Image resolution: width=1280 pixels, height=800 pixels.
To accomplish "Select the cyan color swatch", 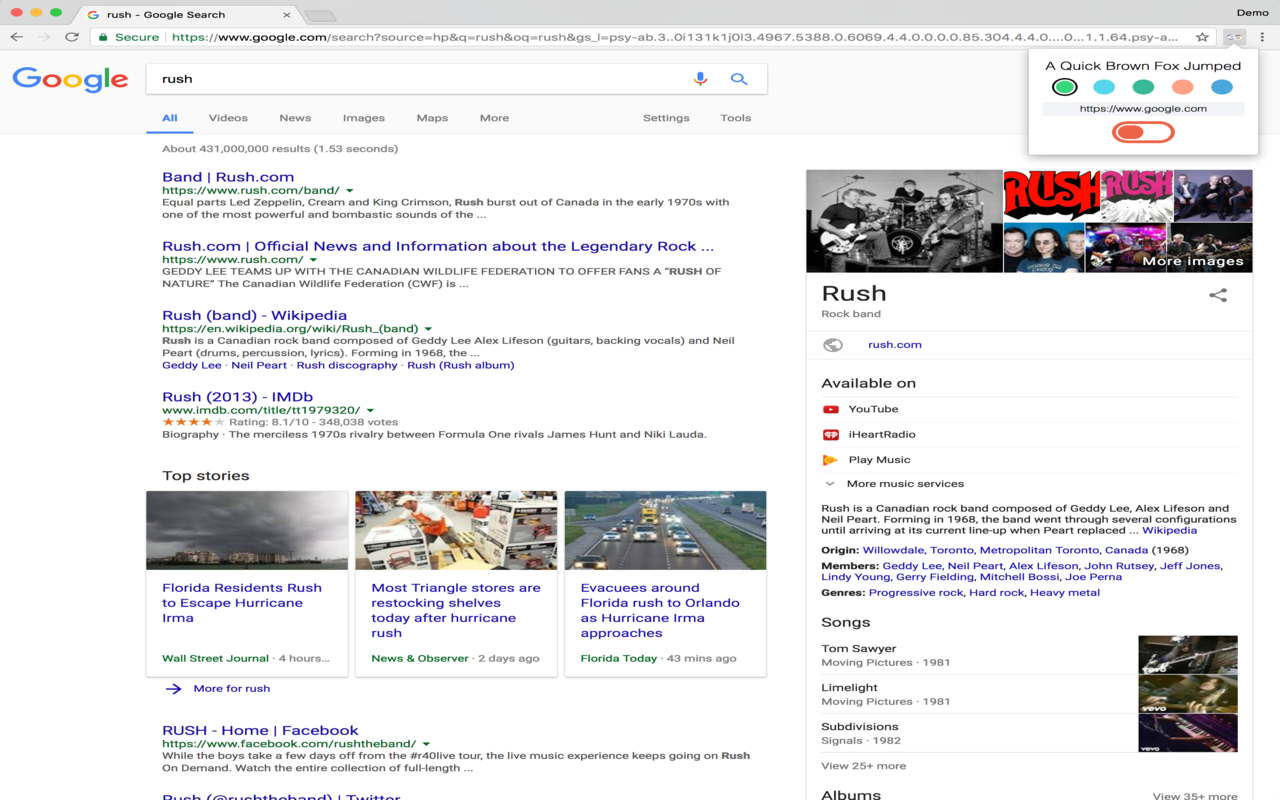I will coord(1104,88).
